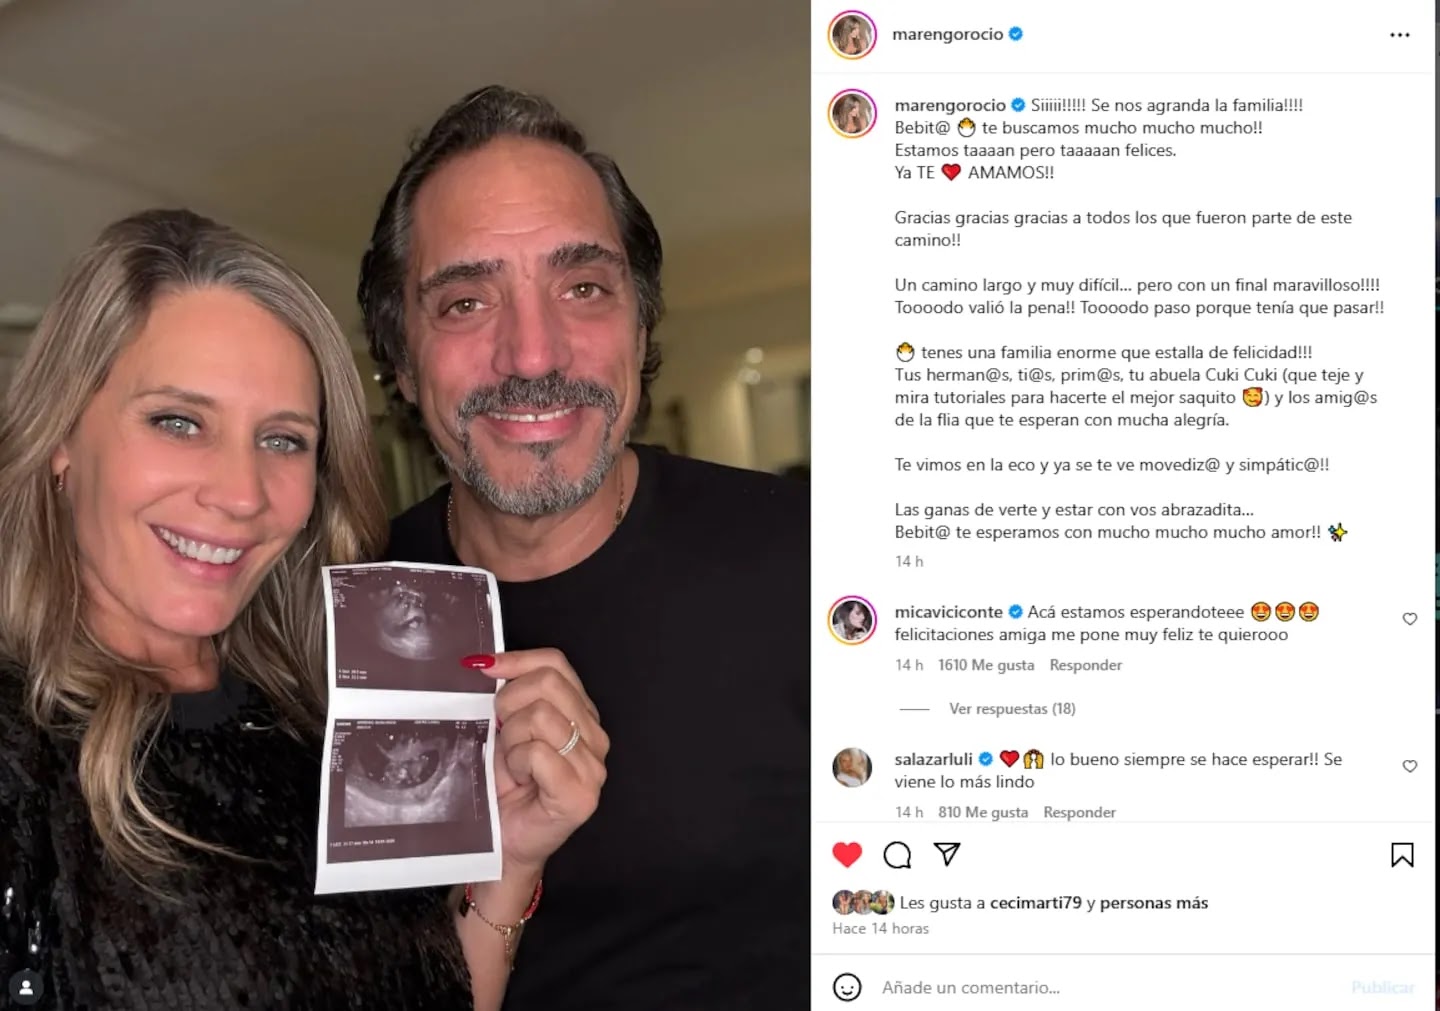View 810 Me gusta on salazarluli comment
The height and width of the screenshot is (1011, 1440).
(983, 812)
